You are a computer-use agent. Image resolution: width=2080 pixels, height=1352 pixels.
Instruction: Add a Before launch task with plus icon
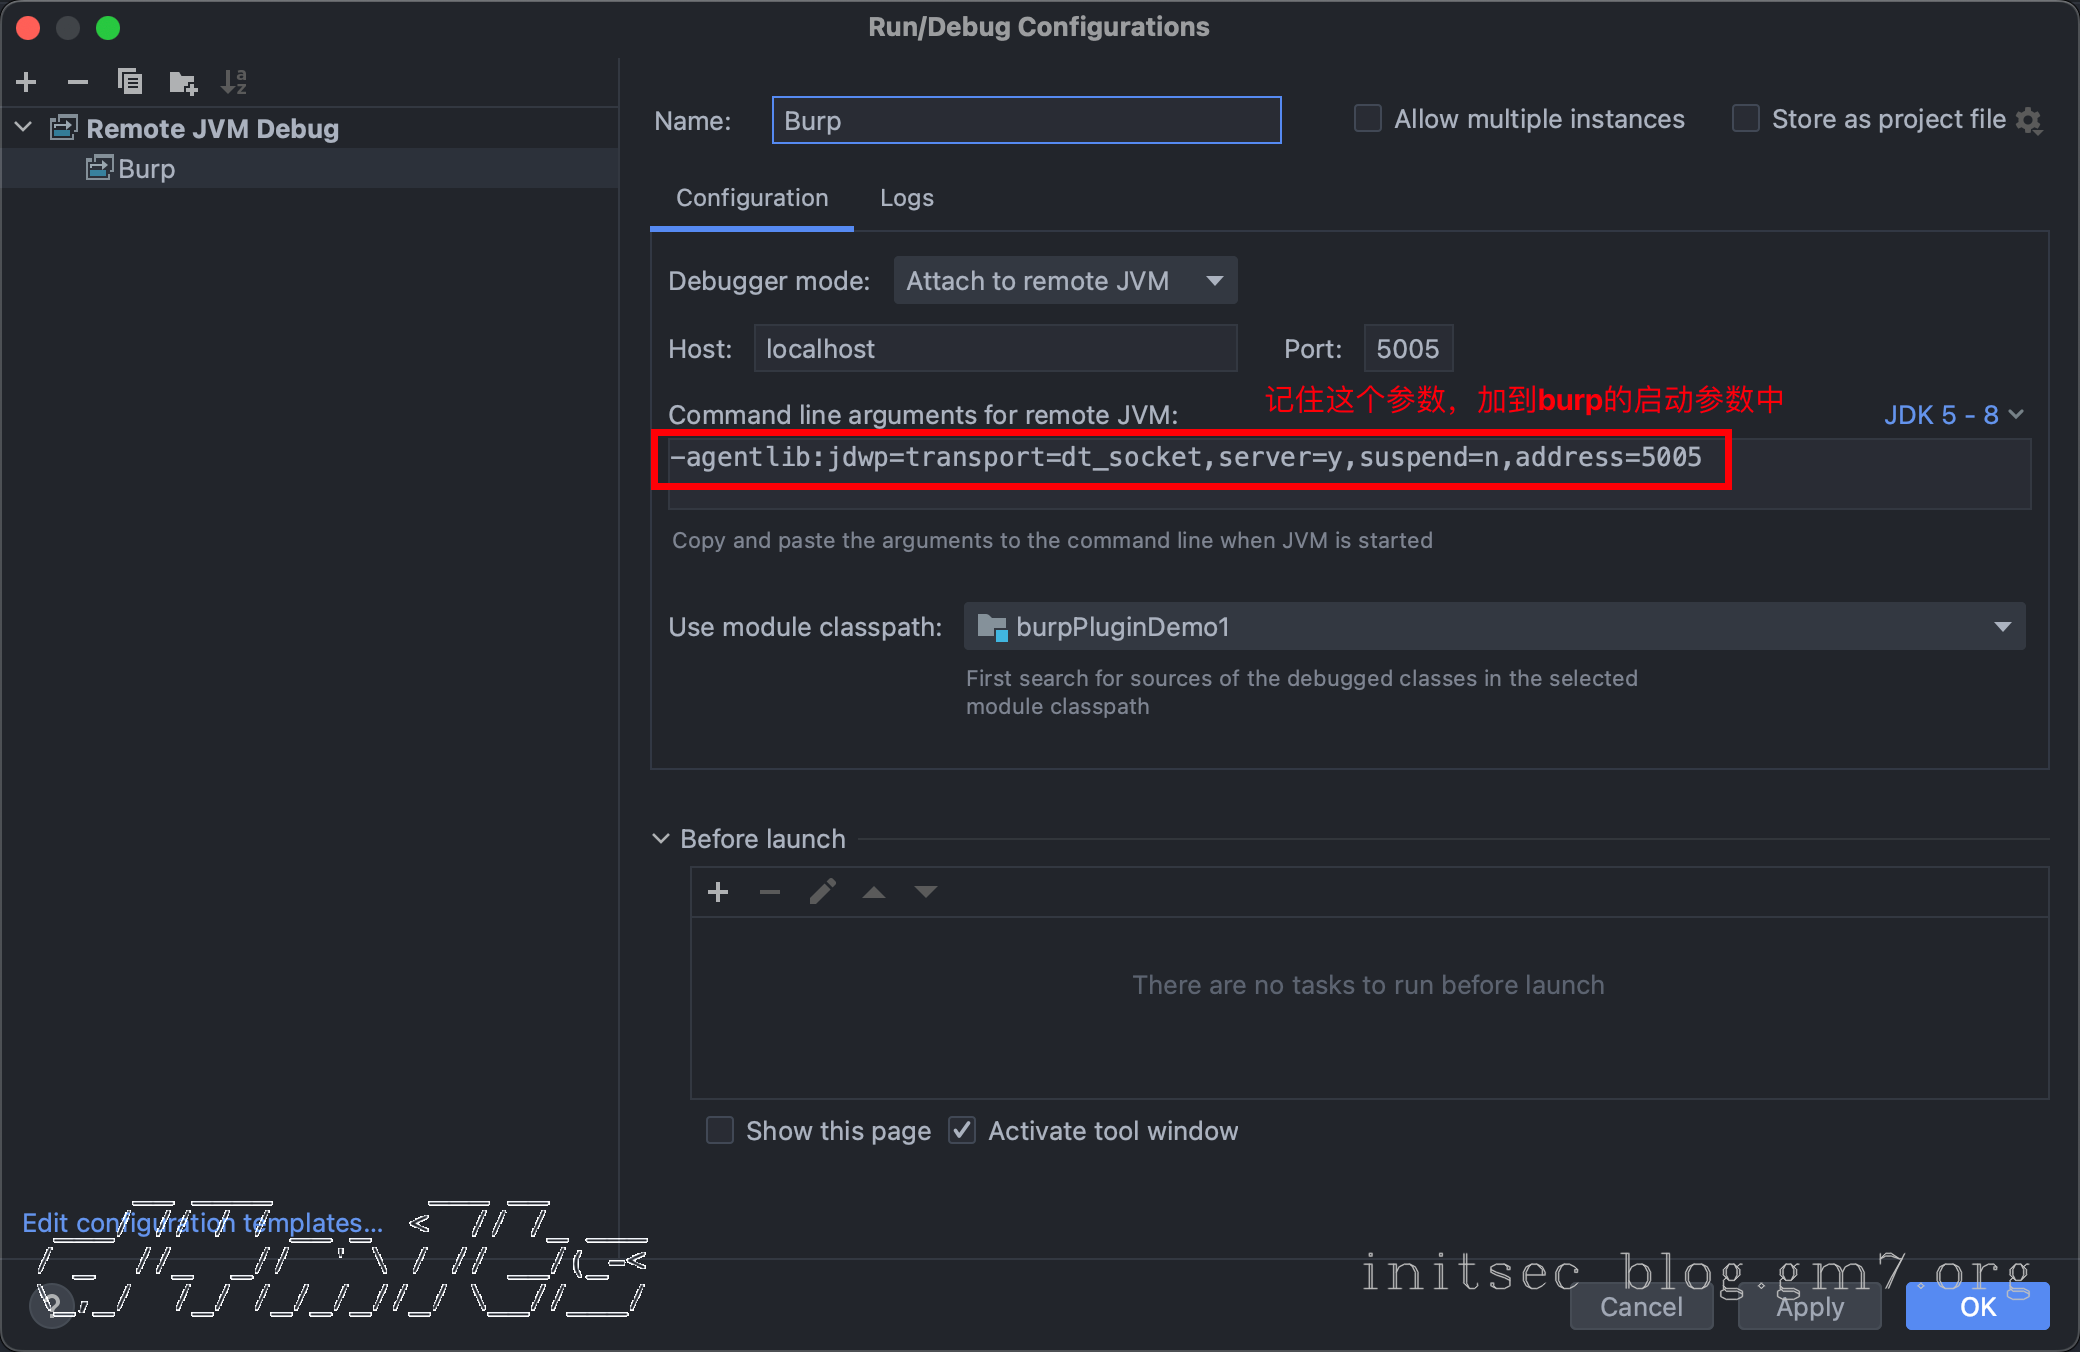point(718,892)
